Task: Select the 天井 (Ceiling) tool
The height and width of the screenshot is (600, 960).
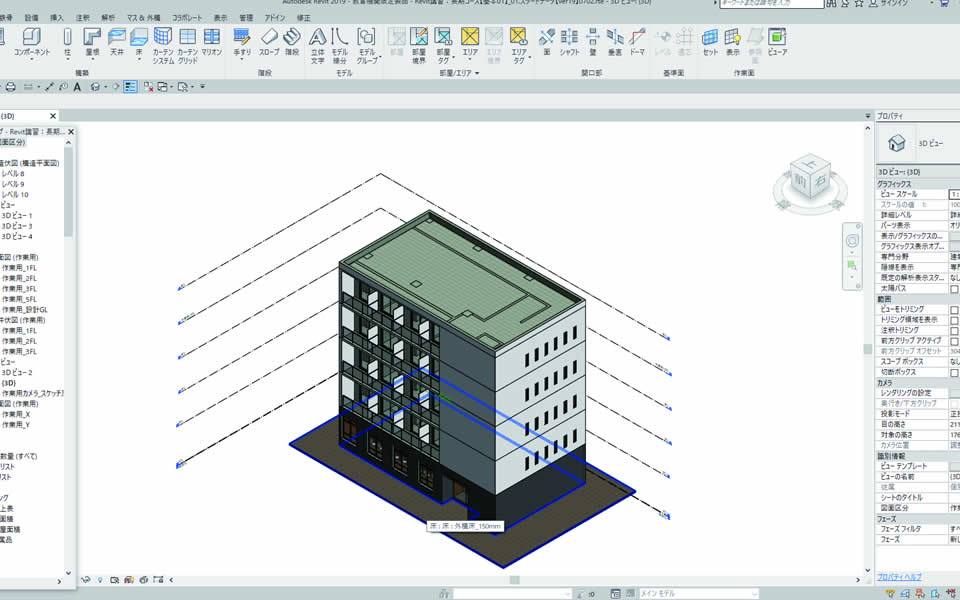Action: pos(116,42)
